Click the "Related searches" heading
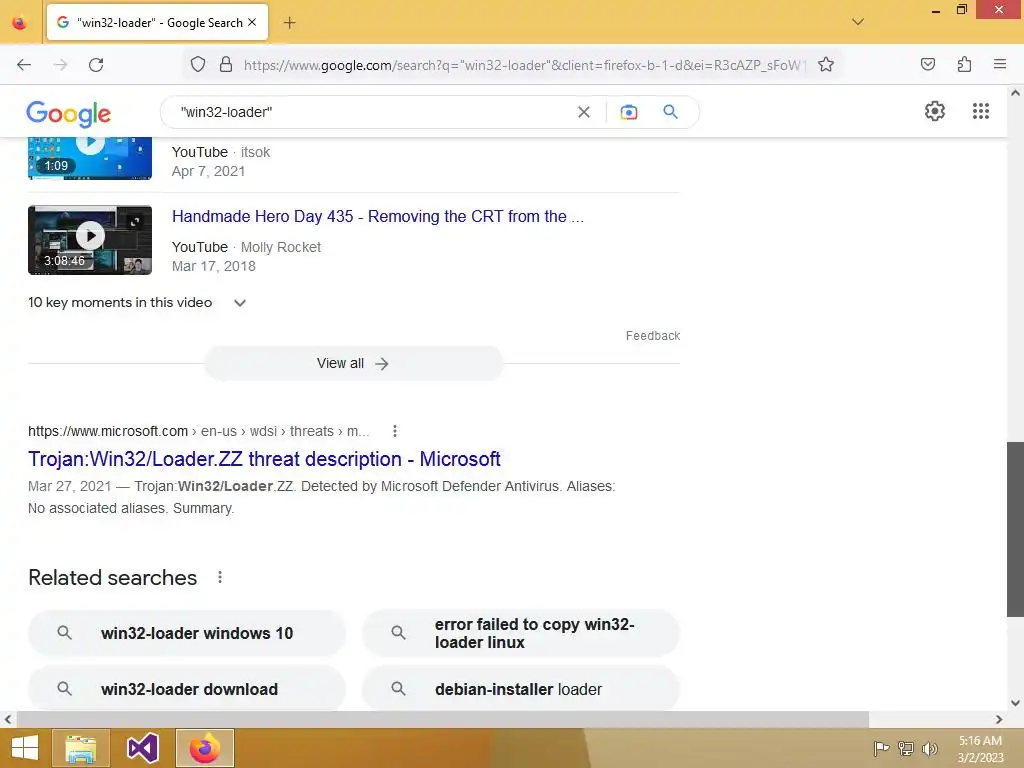The image size is (1024, 768). [112, 577]
